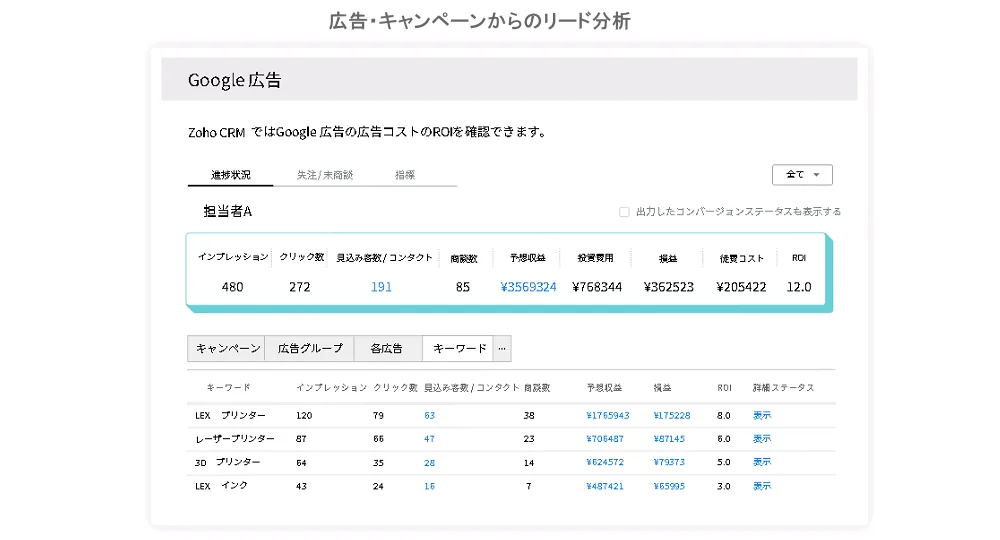This screenshot has width=1000, height=540.
Task: Click 表示 for LEX インク row
Action: point(762,486)
